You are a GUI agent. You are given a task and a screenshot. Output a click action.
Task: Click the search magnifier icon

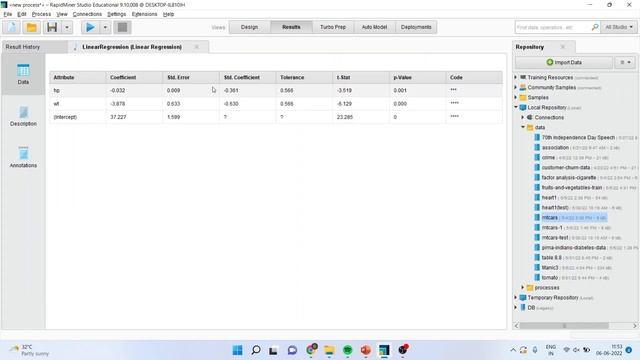[595, 27]
